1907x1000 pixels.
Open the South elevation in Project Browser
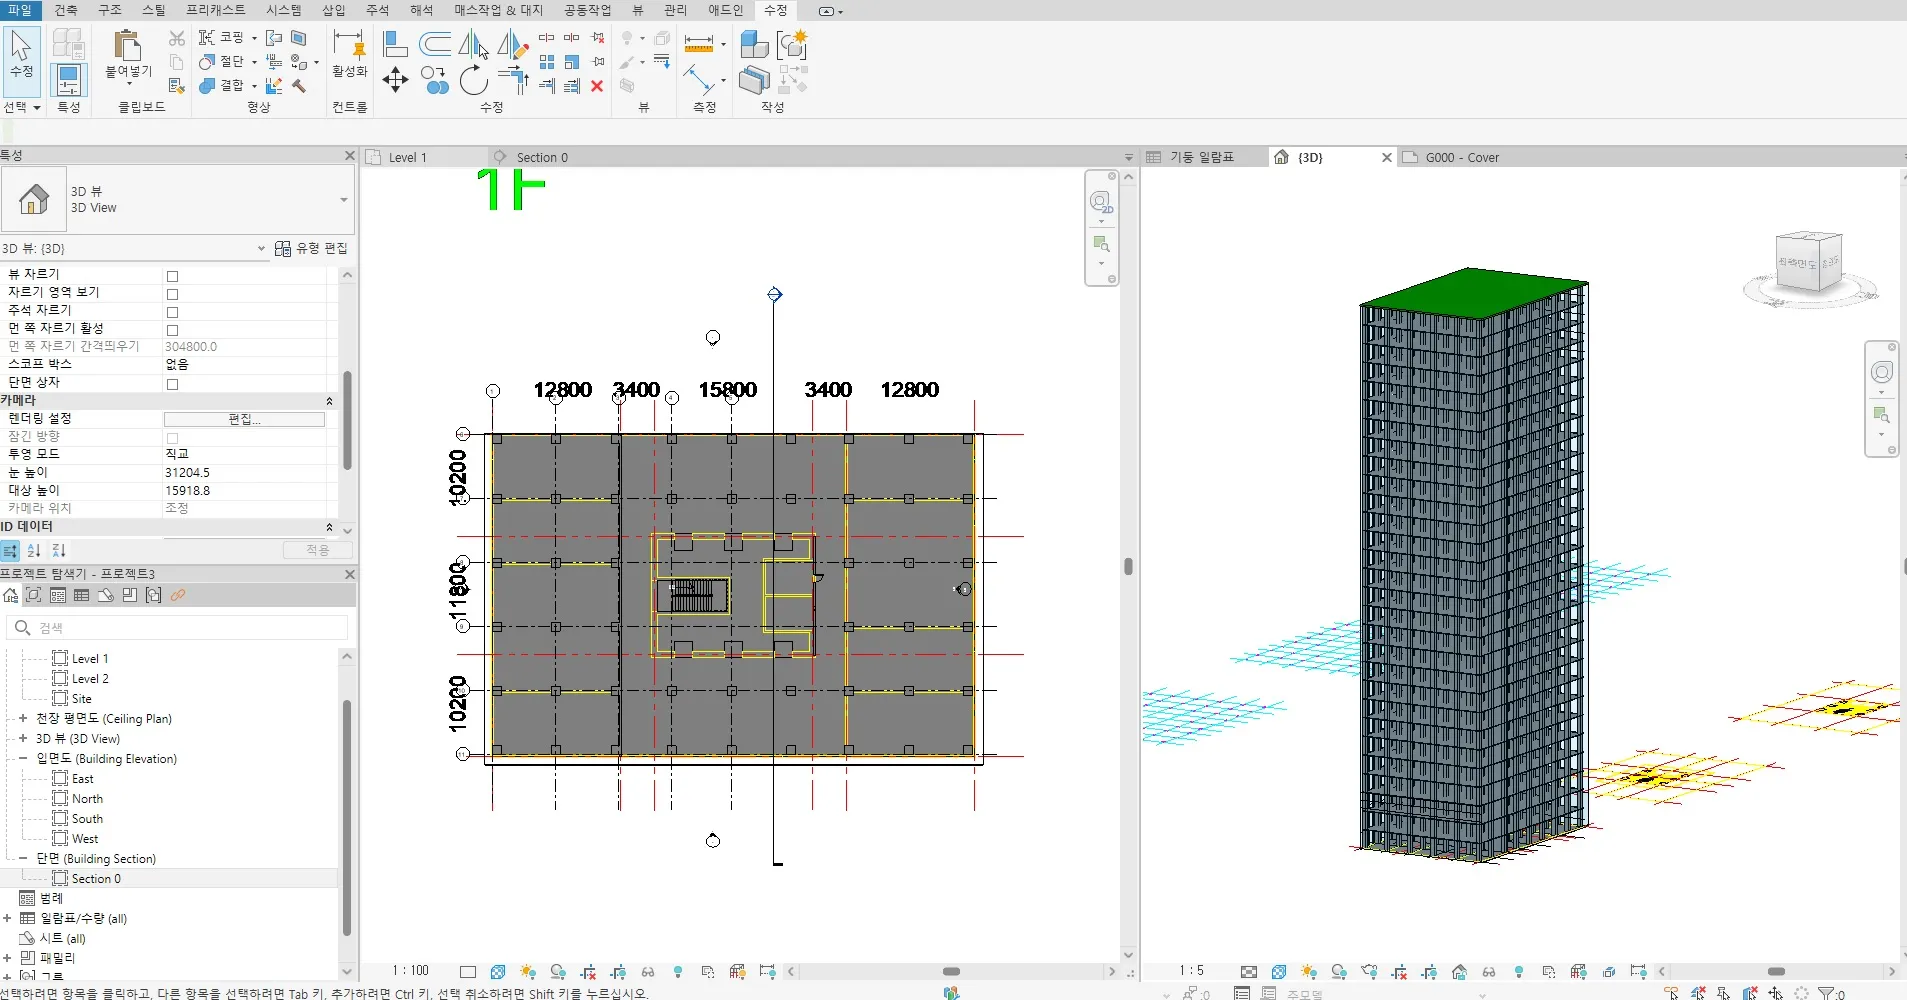pos(87,818)
